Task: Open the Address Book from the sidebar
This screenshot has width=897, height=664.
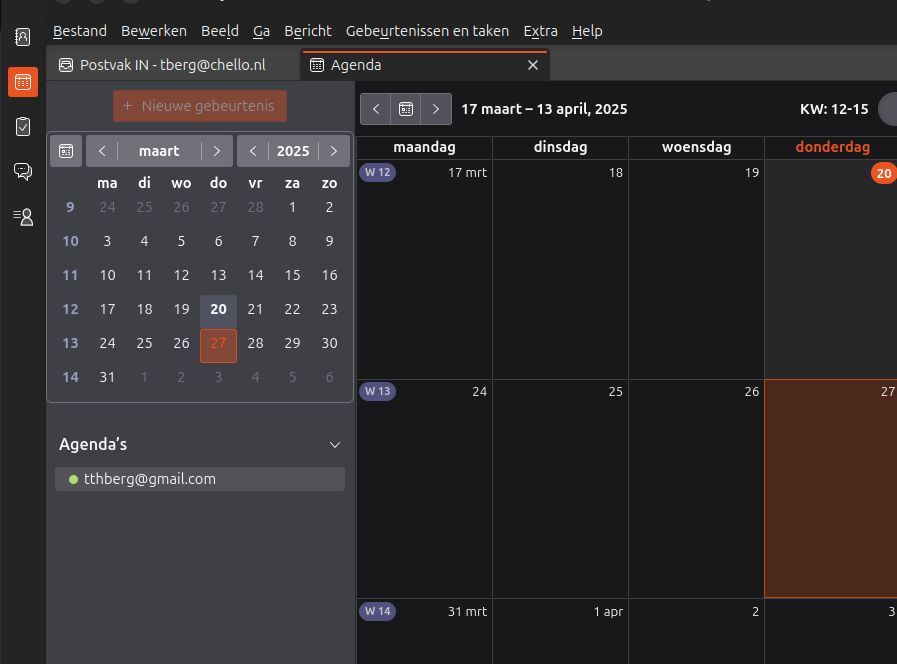Action: tap(22, 38)
